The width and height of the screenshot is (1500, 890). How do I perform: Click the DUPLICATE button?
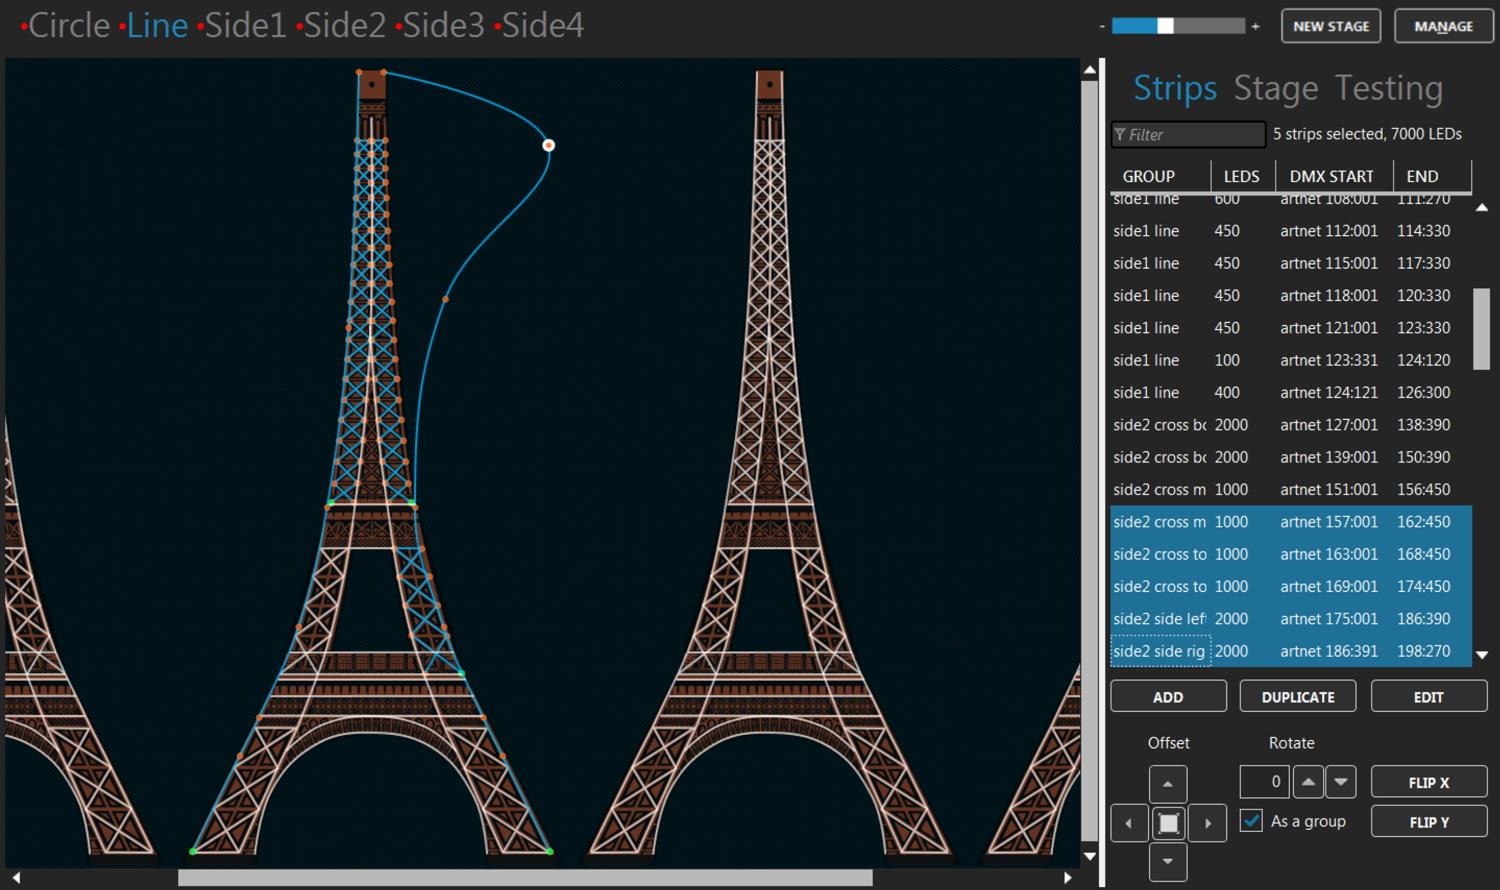click(1298, 696)
